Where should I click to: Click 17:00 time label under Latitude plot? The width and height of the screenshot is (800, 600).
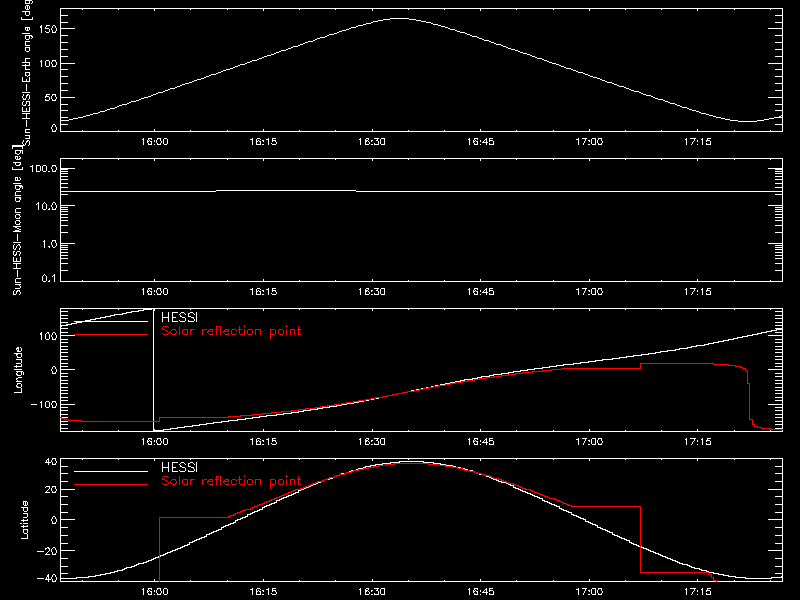point(589,592)
